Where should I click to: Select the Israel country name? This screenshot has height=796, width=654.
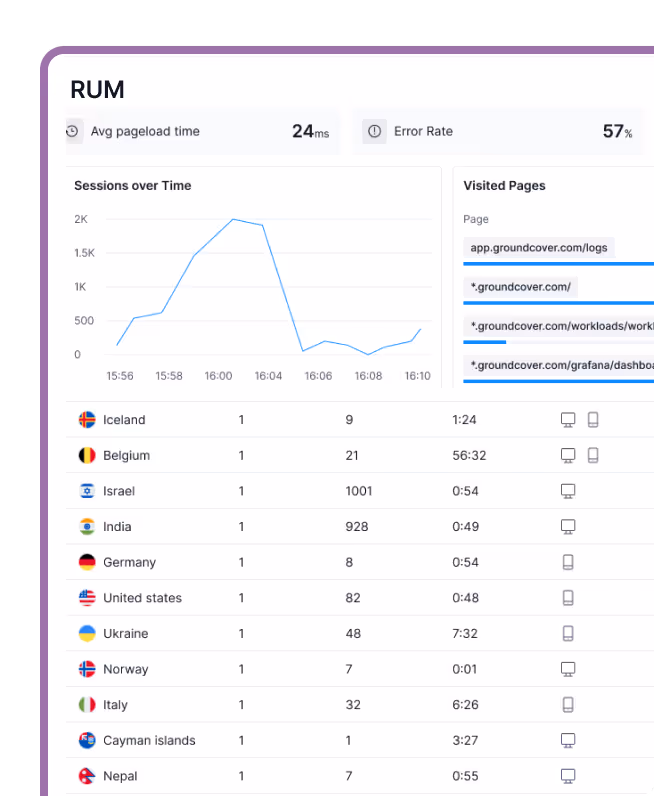click(x=119, y=491)
